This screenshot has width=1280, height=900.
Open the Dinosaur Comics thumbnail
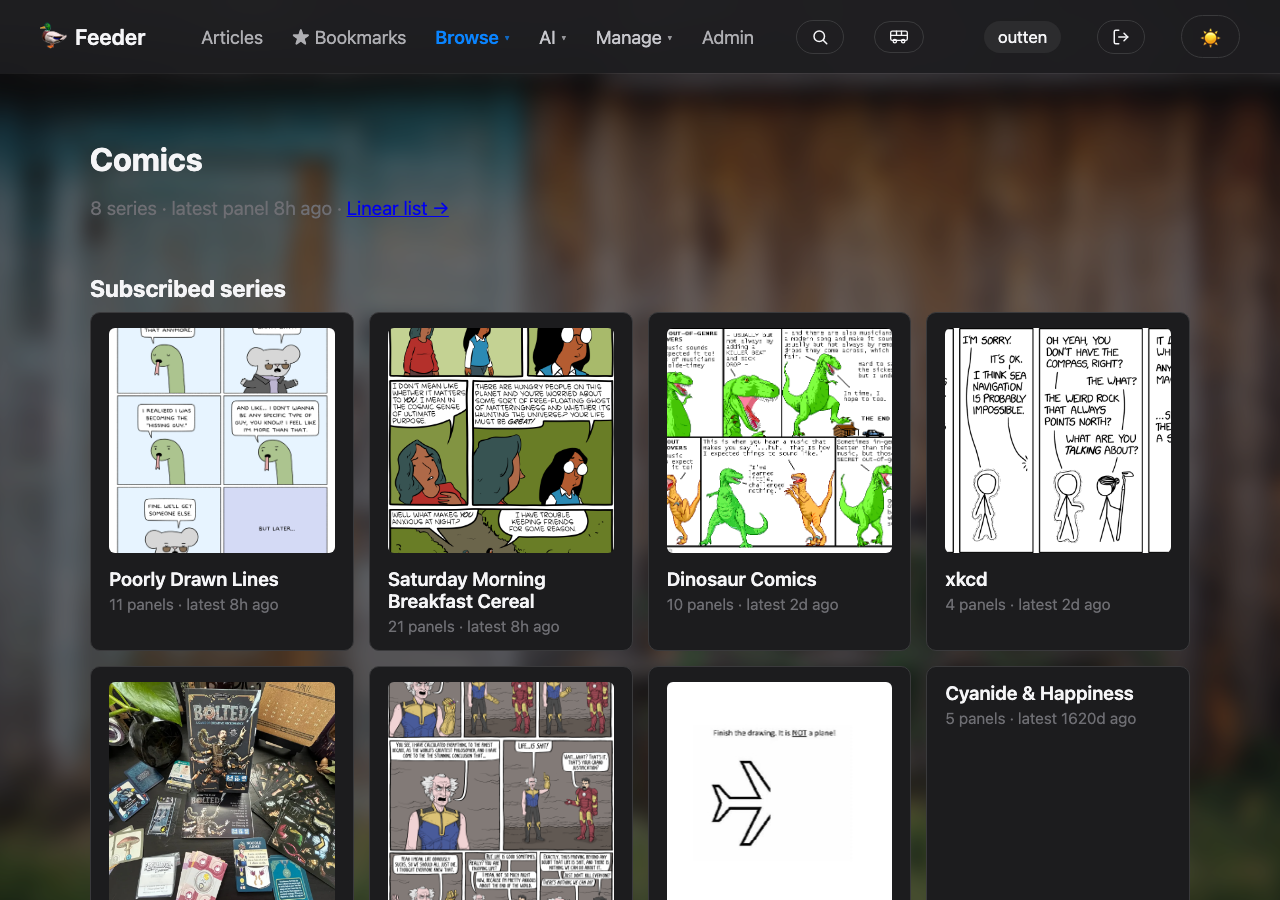coord(779,440)
